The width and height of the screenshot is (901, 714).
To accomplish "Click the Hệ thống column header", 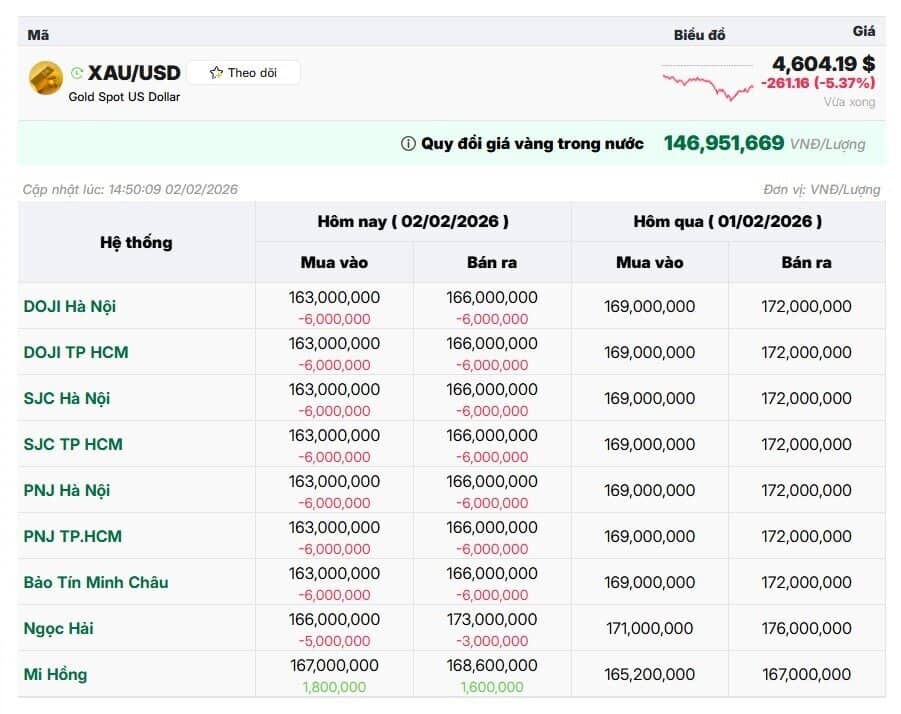I will click(136, 242).
